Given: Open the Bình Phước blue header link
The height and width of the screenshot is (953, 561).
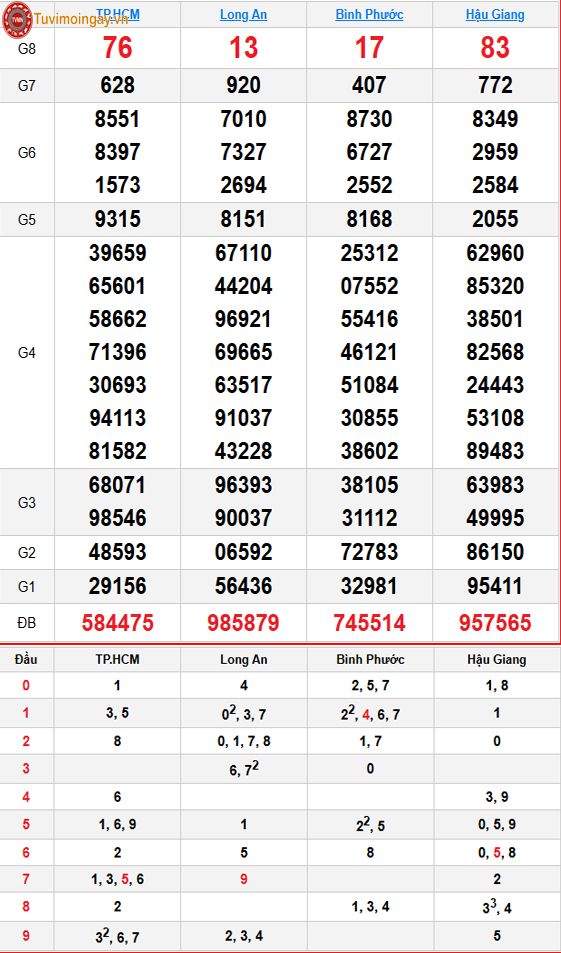Looking at the screenshot, I should point(369,14).
